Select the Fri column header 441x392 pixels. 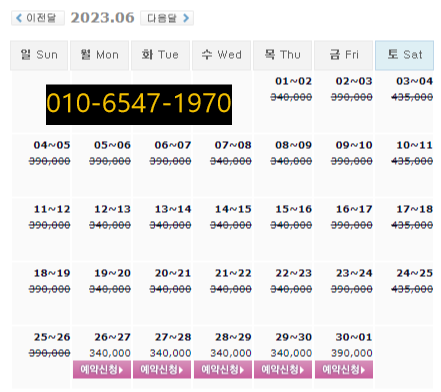[343, 55]
